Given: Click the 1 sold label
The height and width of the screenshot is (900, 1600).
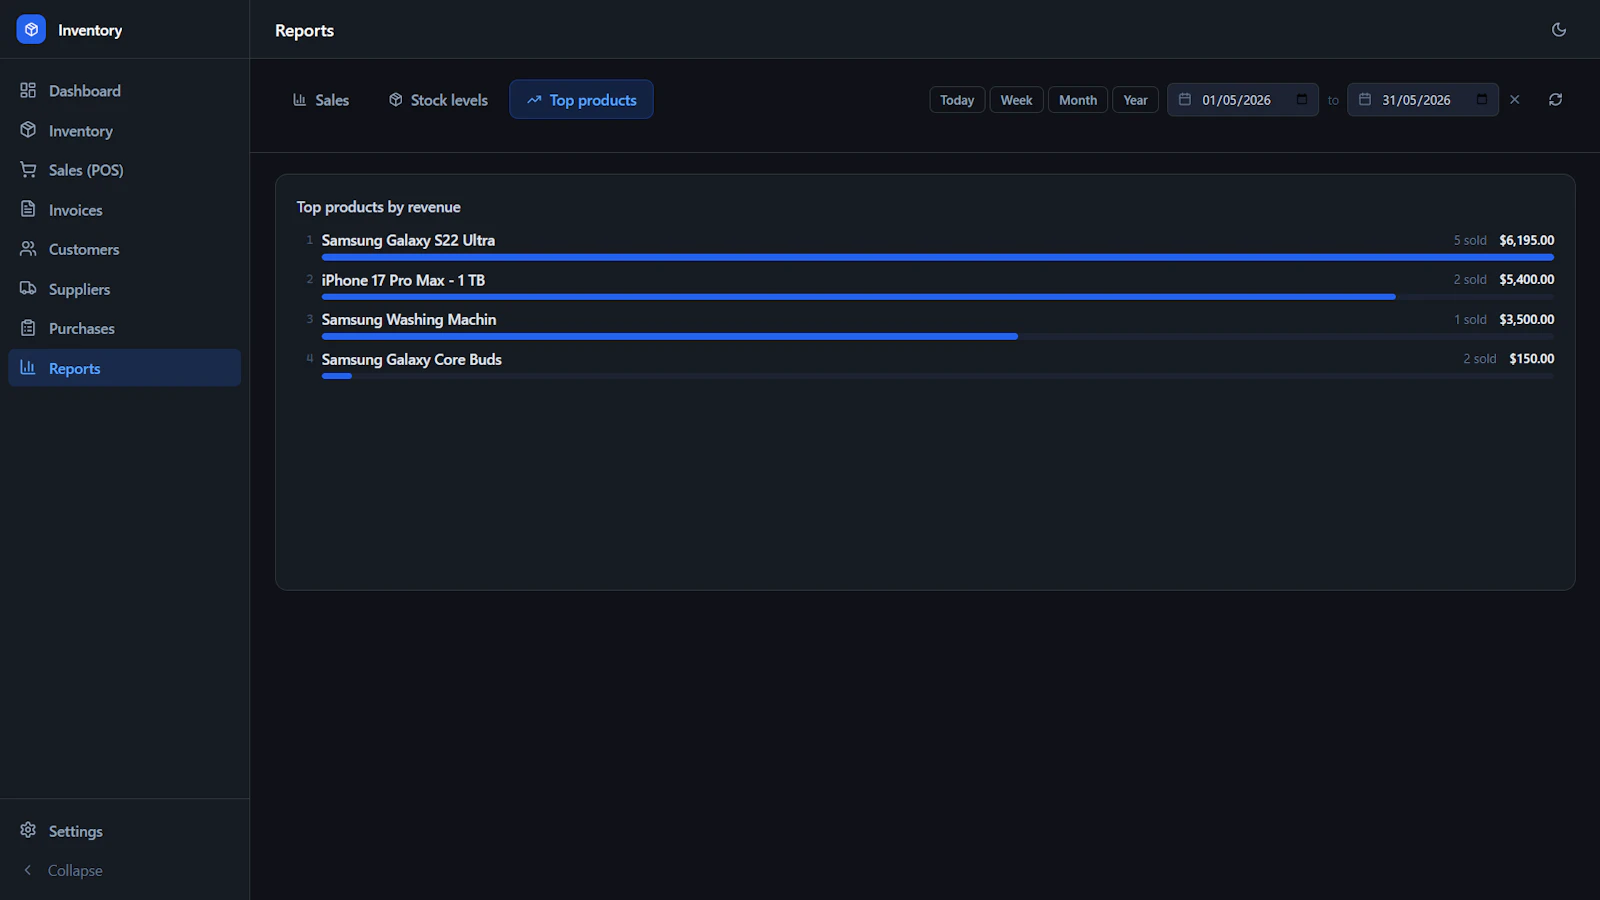Looking at the screenshot, I should (1470, 320).
